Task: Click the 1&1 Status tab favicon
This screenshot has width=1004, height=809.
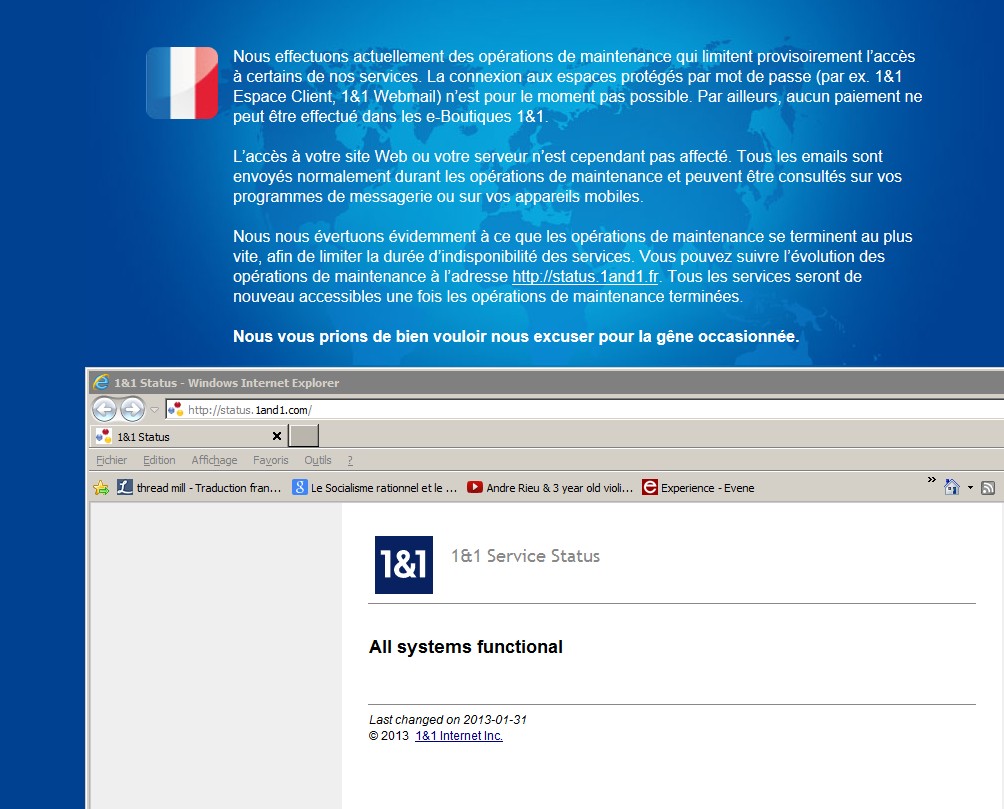Action: (103, 436)
